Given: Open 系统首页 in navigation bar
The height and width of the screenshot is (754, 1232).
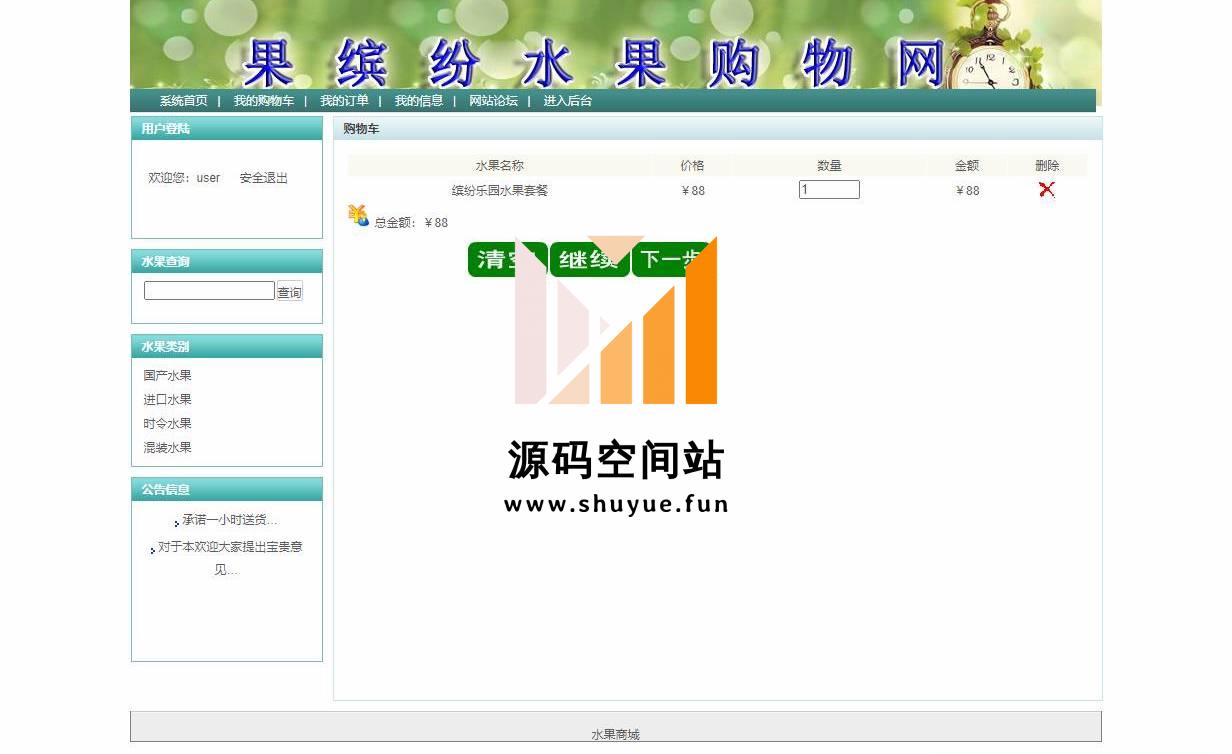Looking at the screenshot, I should (183, 101).
